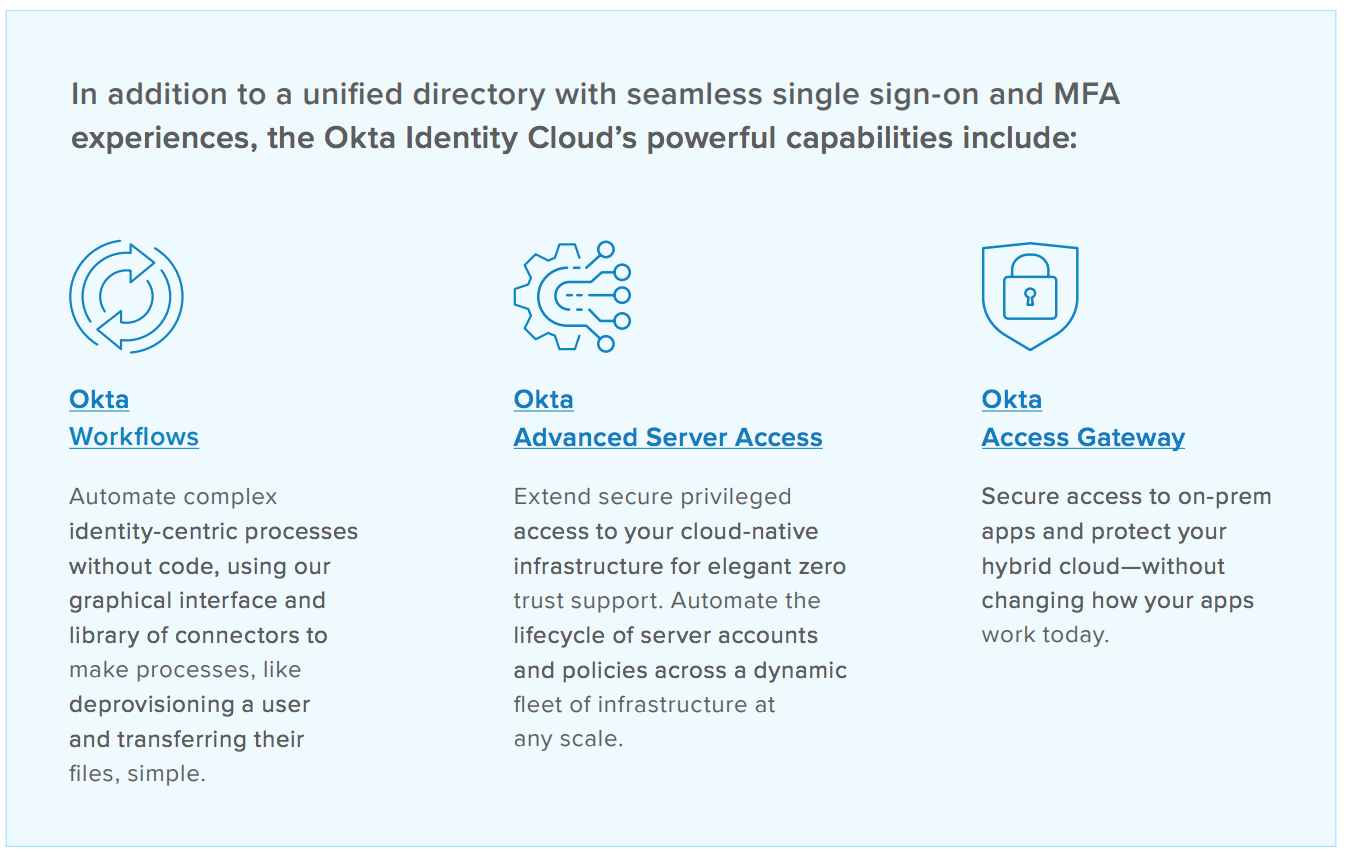Click the heading line starting "In addition to"
The width and height of the screenshot is (1346, 860).
coord(595,95)
